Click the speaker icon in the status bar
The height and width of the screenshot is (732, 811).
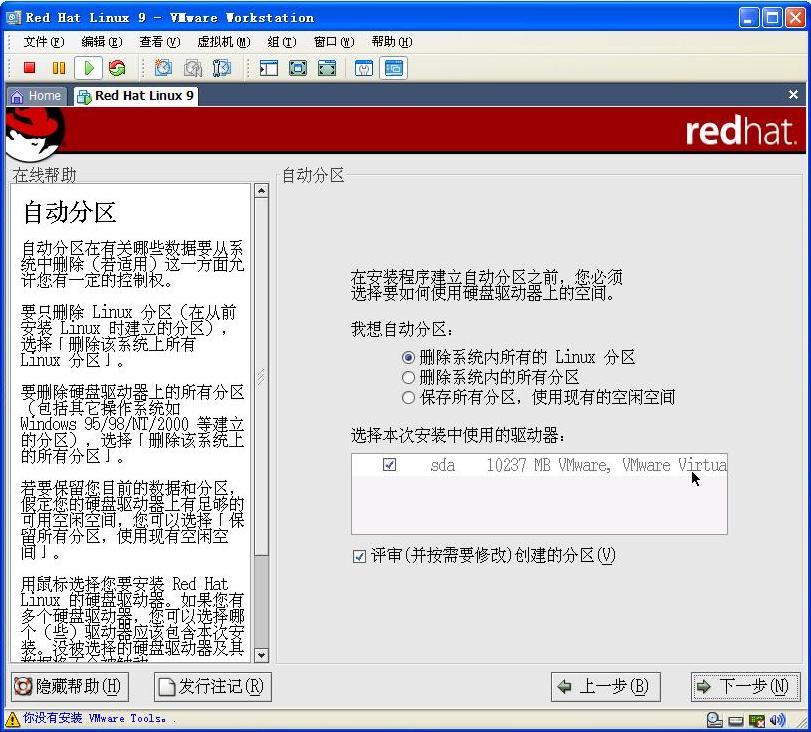coord(777,719)
